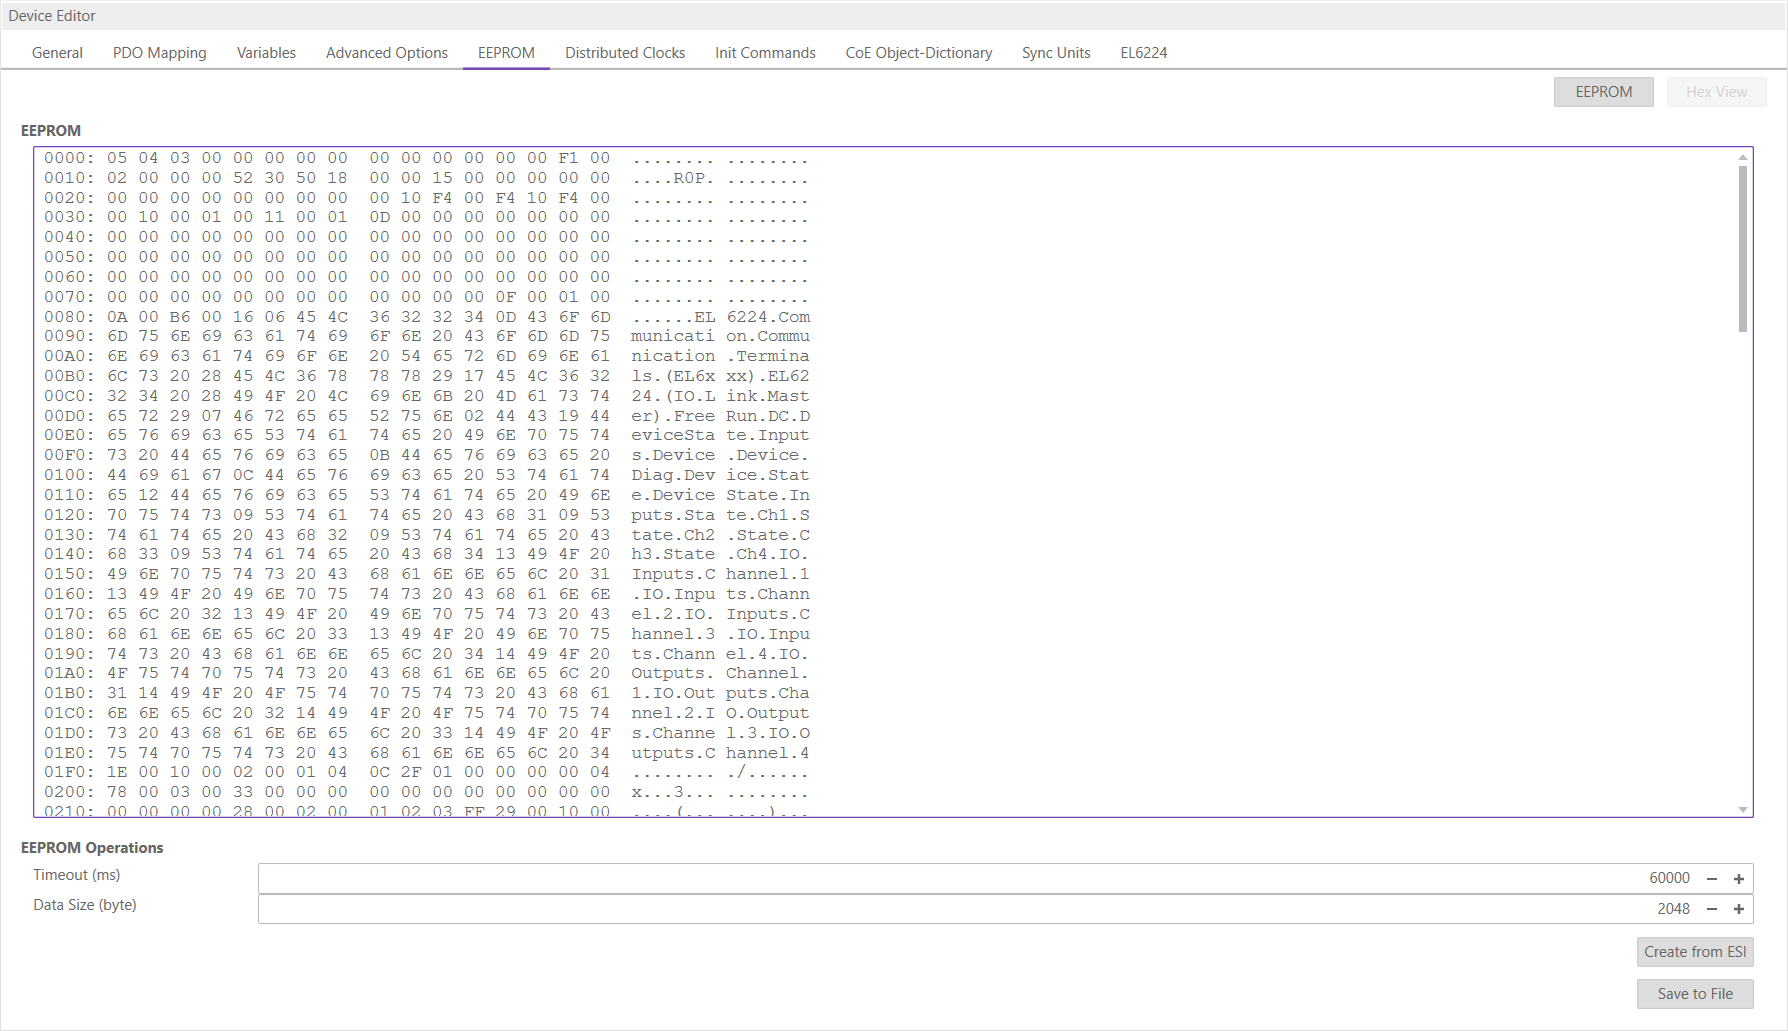Click the Create from ESI button

[x=1694, y=951]
